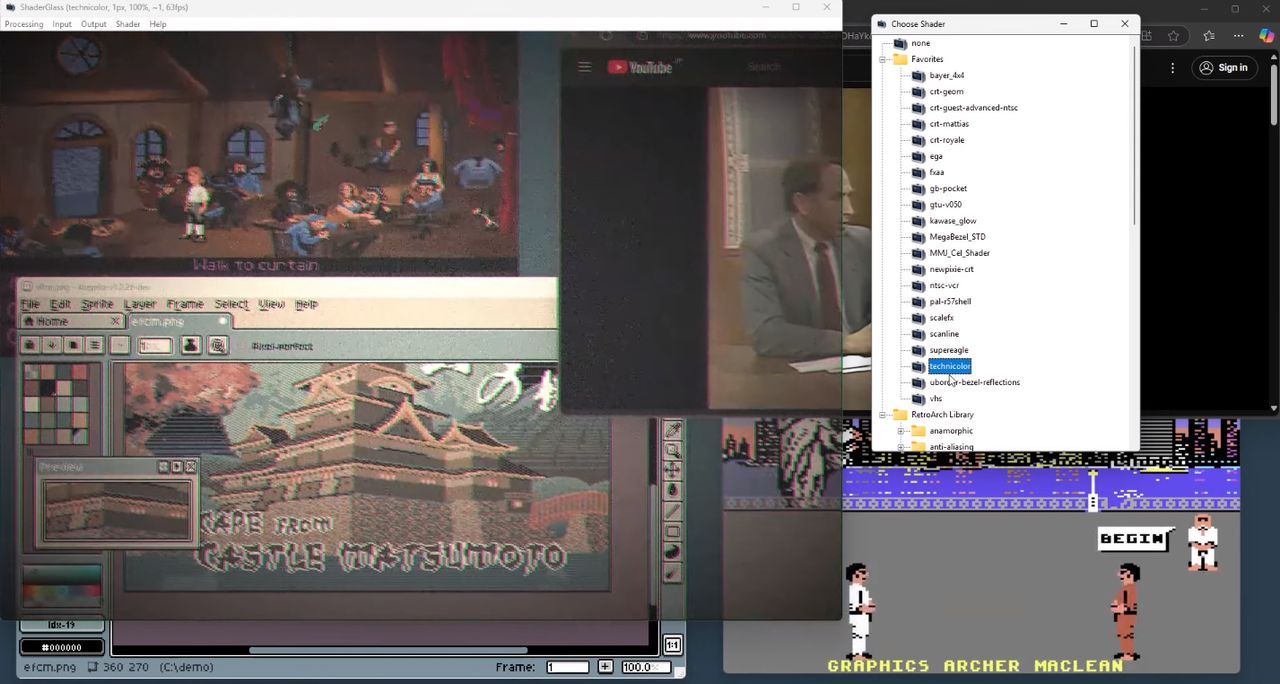This screenshot has height=684, width=1280.
Task: Close the Aseprite Preview window
Action: pyautogui.click(x=190, y=467)
